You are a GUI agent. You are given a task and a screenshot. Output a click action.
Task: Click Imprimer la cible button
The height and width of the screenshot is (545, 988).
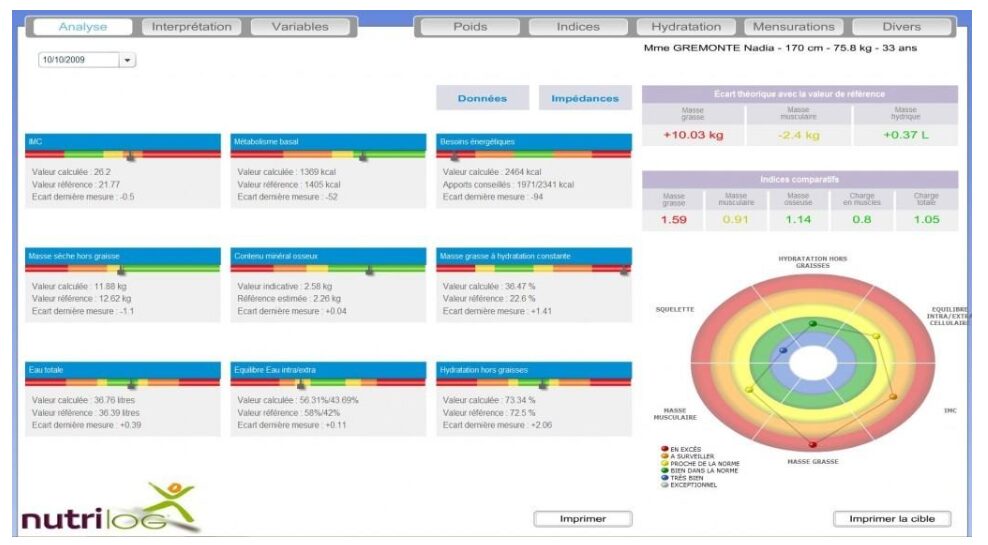tap(892, 519)
